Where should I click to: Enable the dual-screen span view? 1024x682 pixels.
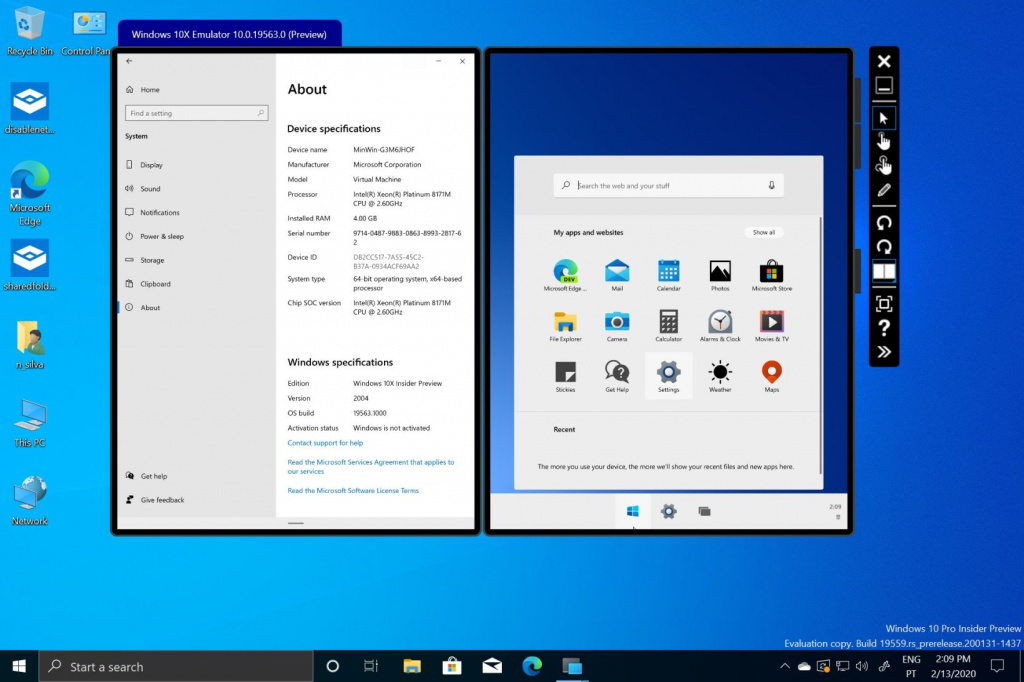(884, 271)
